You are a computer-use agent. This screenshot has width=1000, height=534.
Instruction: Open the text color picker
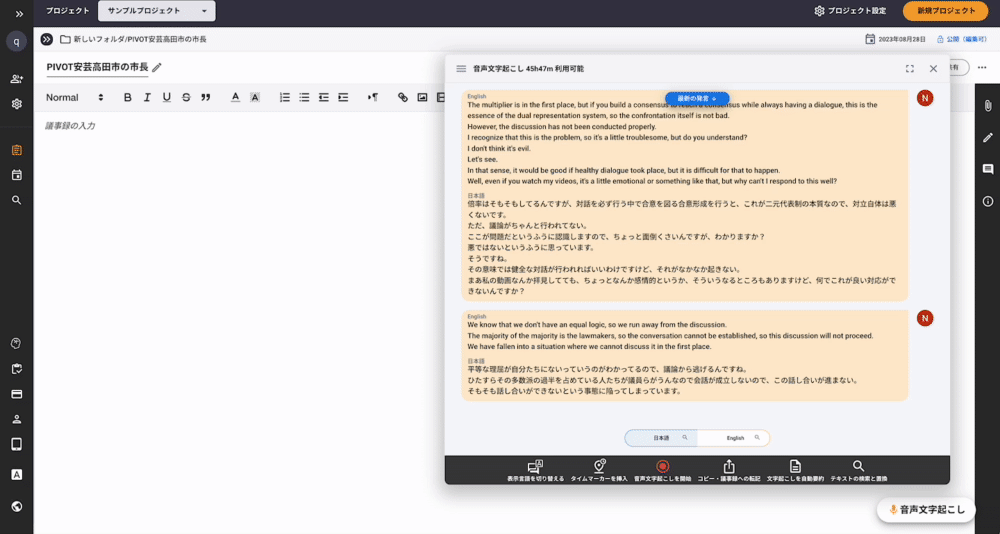point(235,97)
